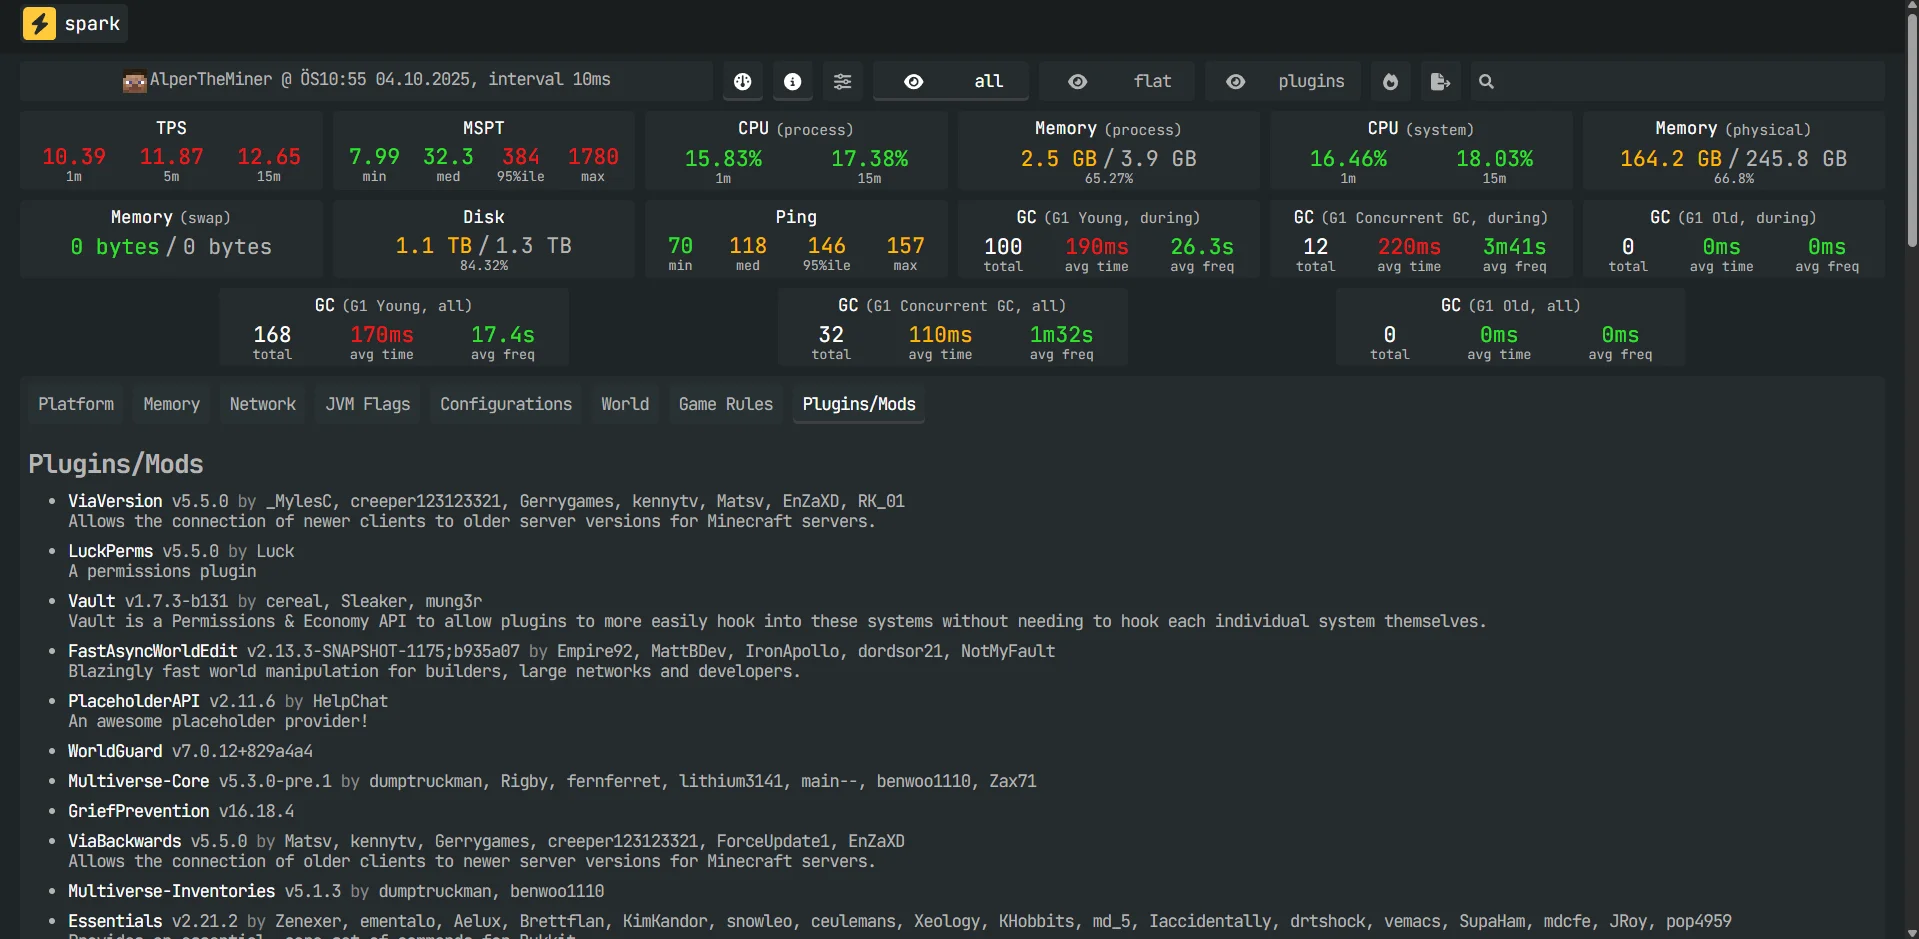Click the ViaBackwards plugin name
Screen dimensions: 1919x939
(125, 841)
